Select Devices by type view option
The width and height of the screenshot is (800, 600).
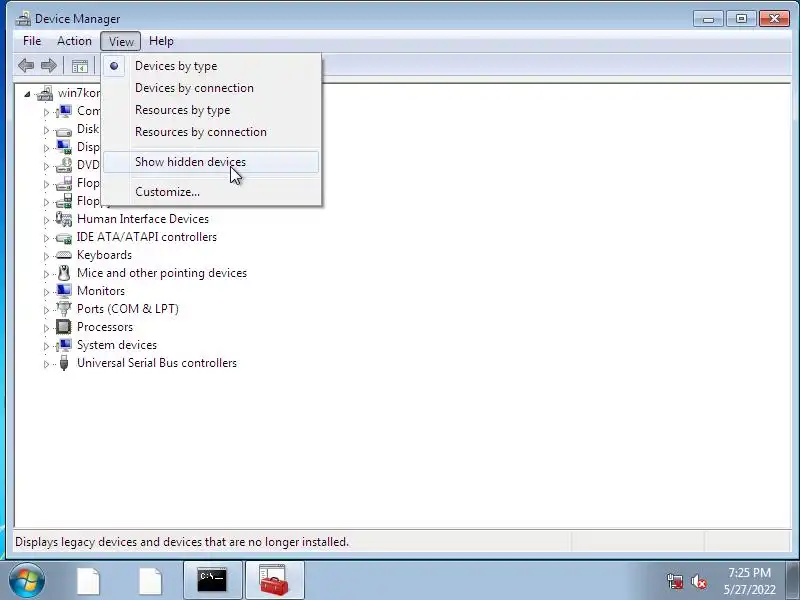click(211, 66)
